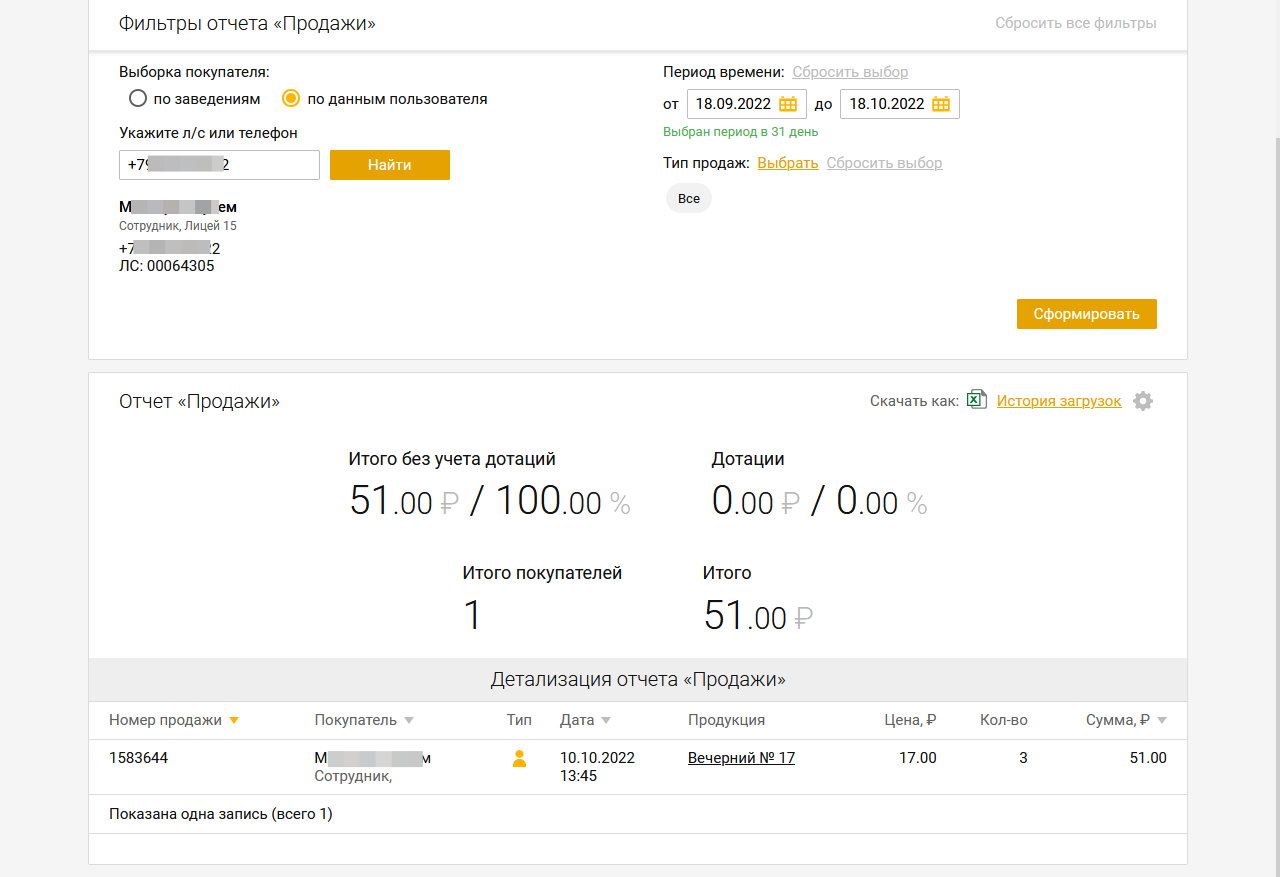Open report settings gear
This screenshot has width=1280, height=877.
[x=1143, y=401]
